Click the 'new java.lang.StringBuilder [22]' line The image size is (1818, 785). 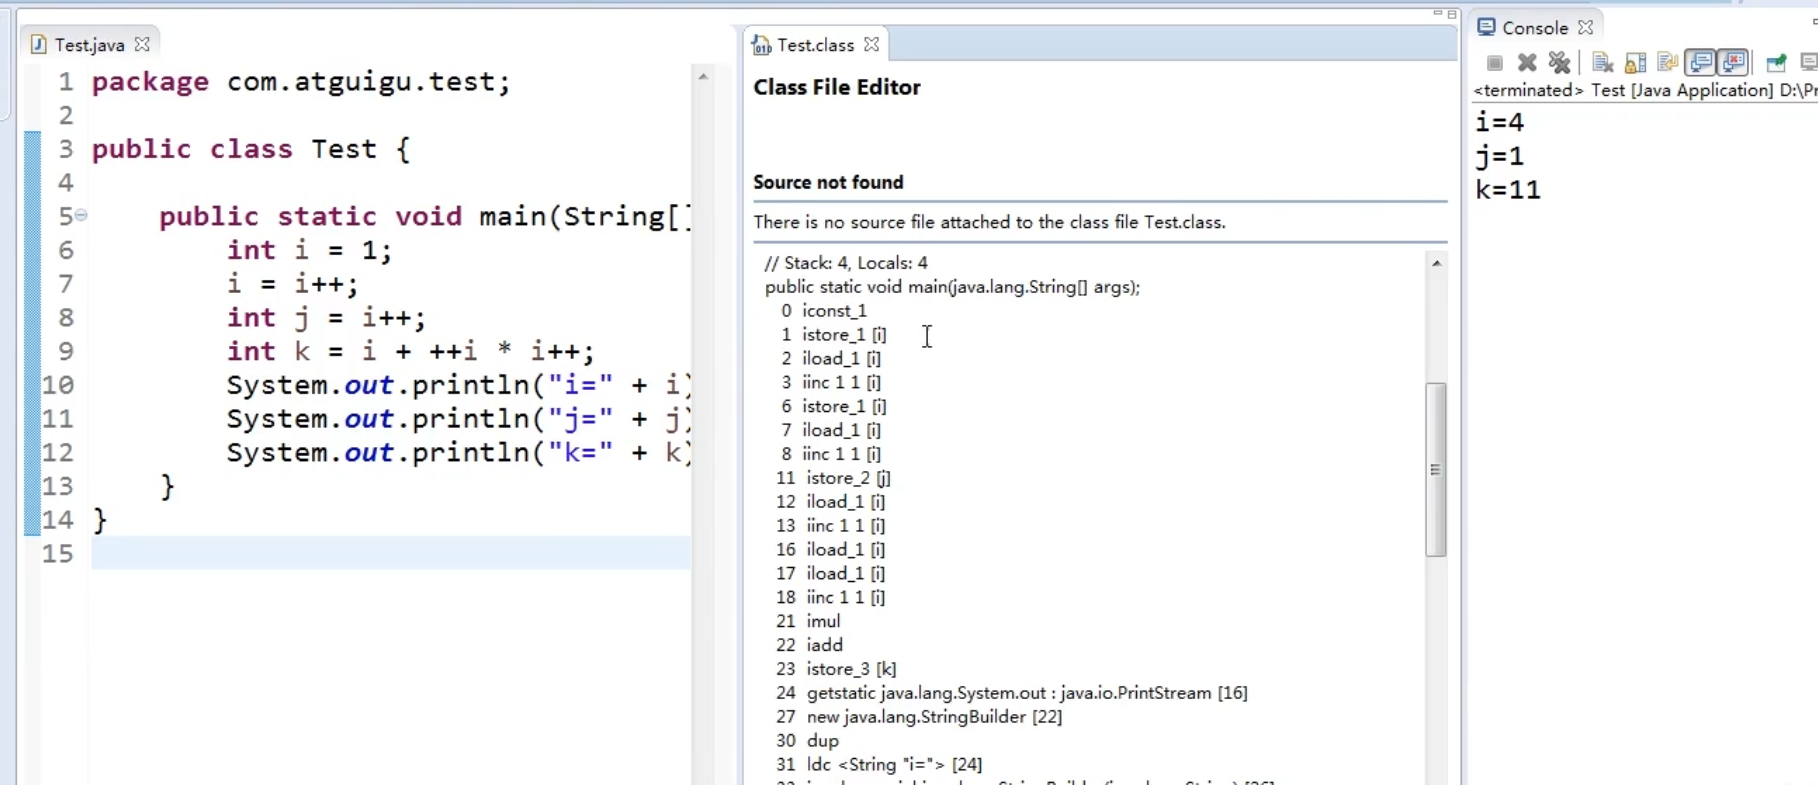(919, 717)
